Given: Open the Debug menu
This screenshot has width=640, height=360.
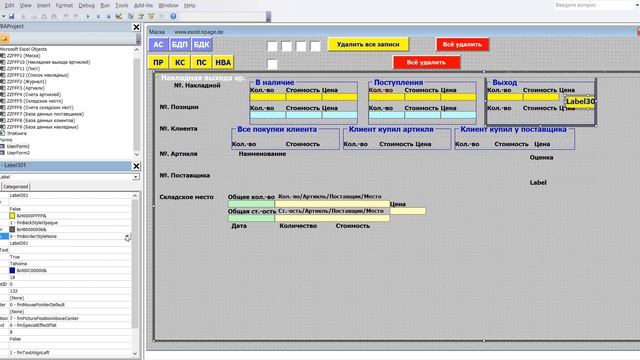Looking at the screenshot, I should tap(86, 5).
